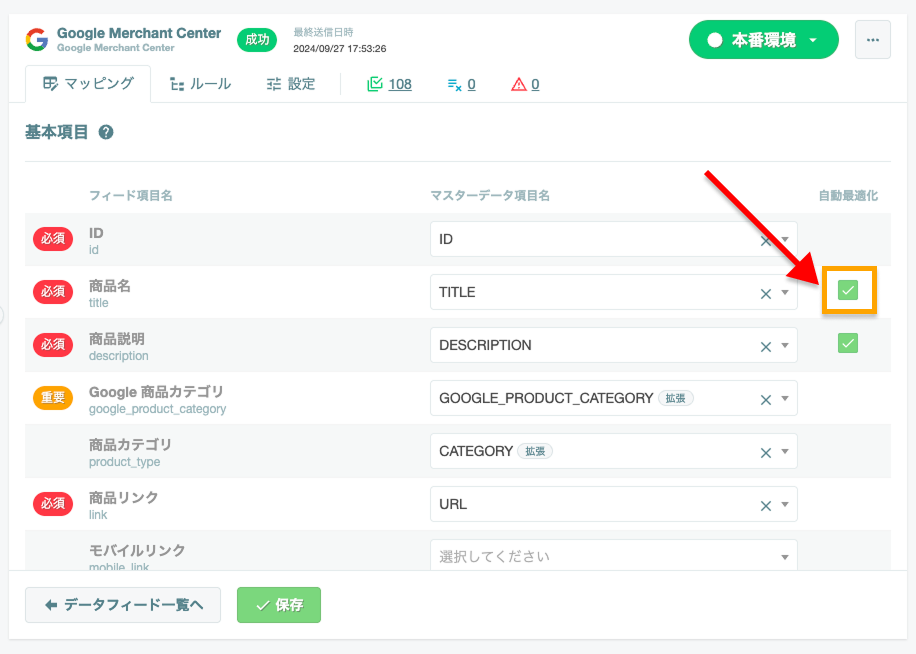The width and height of the screenshot is (916, 654).
Task: Clear GOOGLE_PRODUCT_CATEGORY mapping with X icon
Action: coord(766,400)
